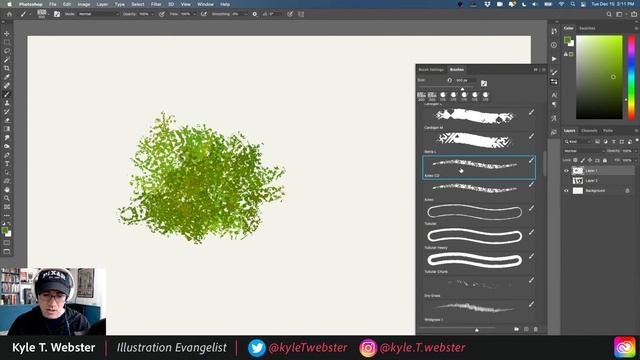Open Brushes panel flyout menu
The image size is (640, 360).
click(x=544, y=69)
